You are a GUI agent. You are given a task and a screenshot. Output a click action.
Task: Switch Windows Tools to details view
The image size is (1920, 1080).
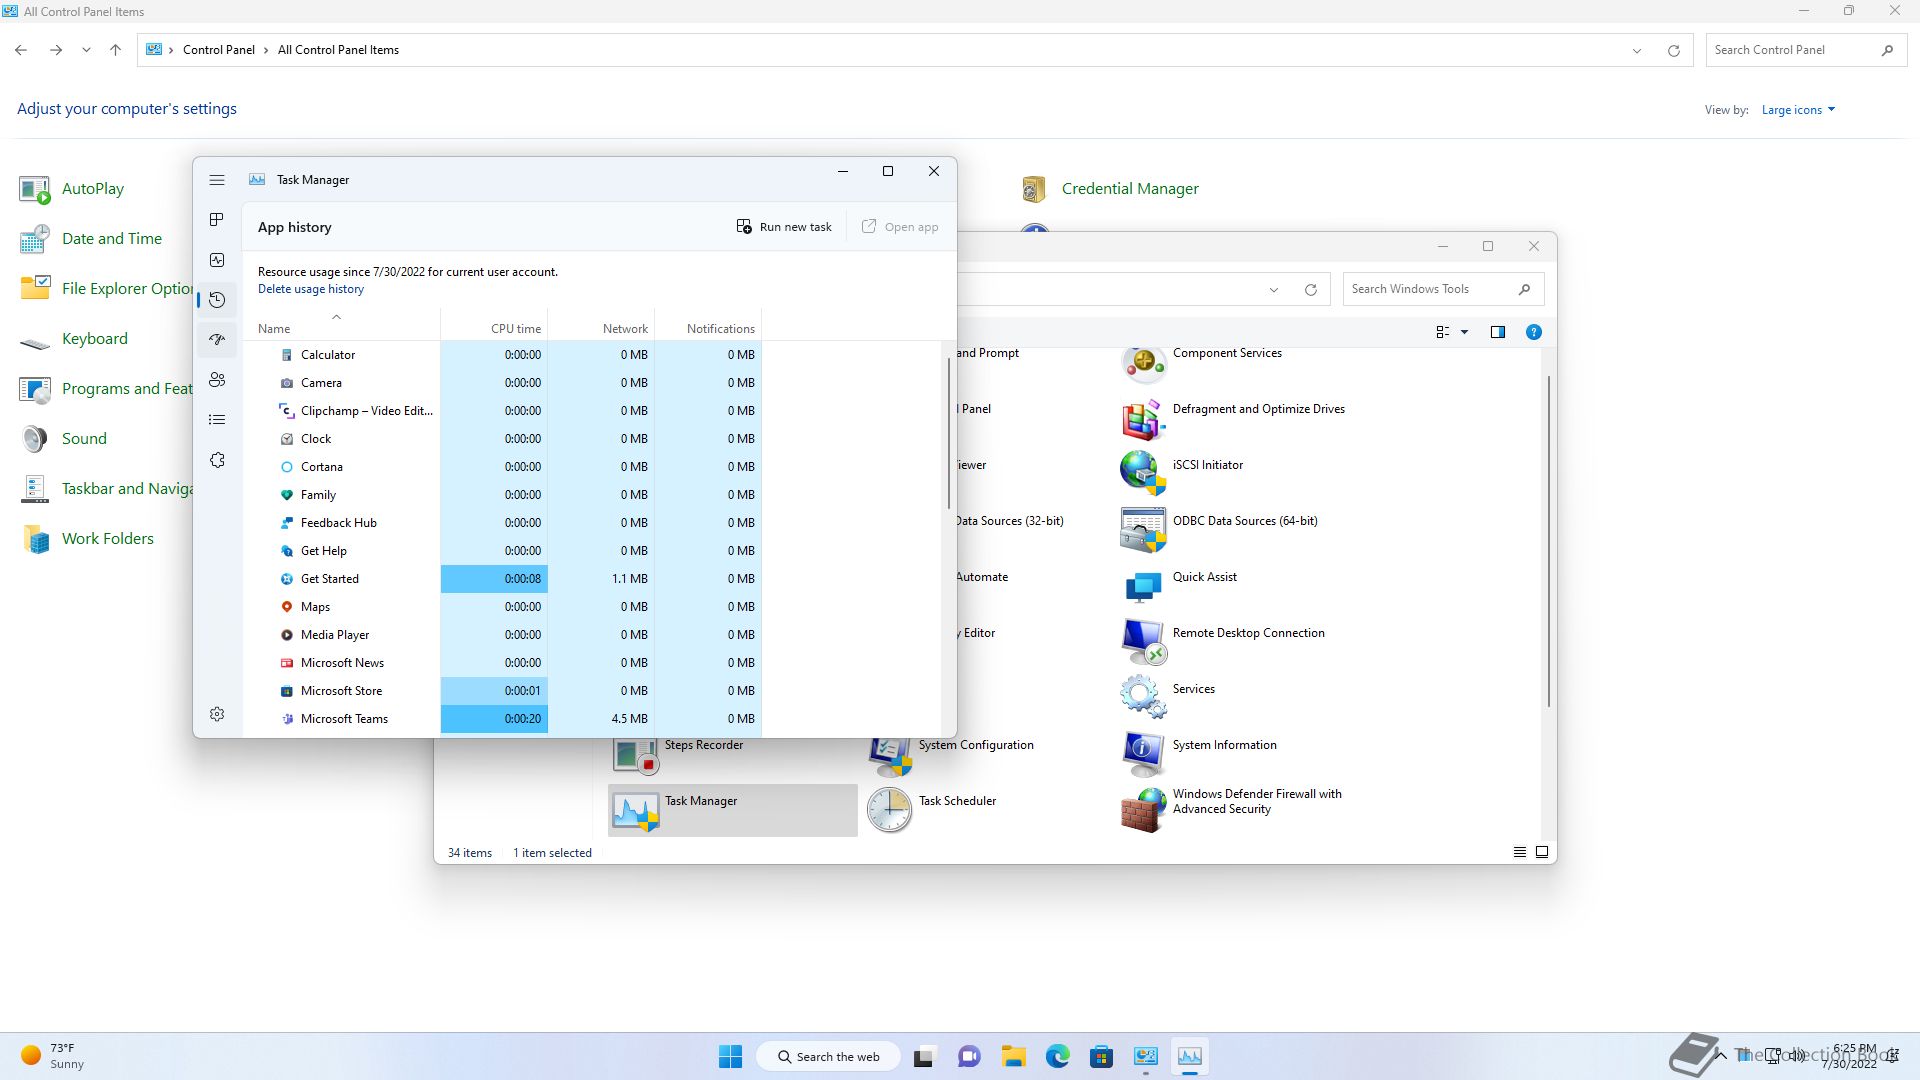1520,852
